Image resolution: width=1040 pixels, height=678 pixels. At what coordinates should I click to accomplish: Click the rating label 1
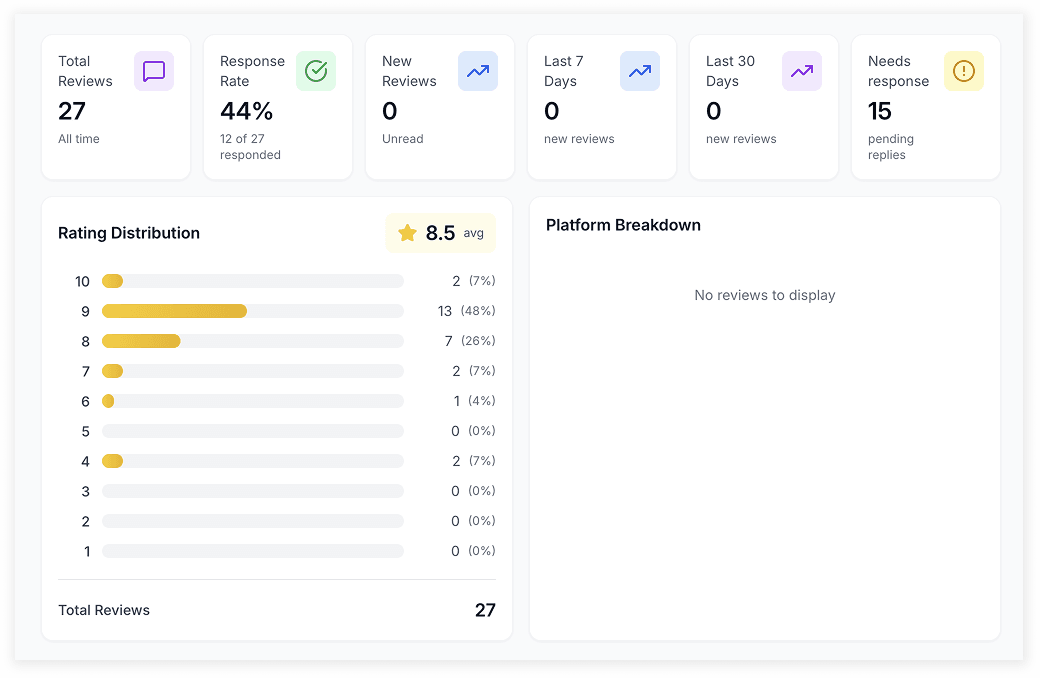point(87,551)
